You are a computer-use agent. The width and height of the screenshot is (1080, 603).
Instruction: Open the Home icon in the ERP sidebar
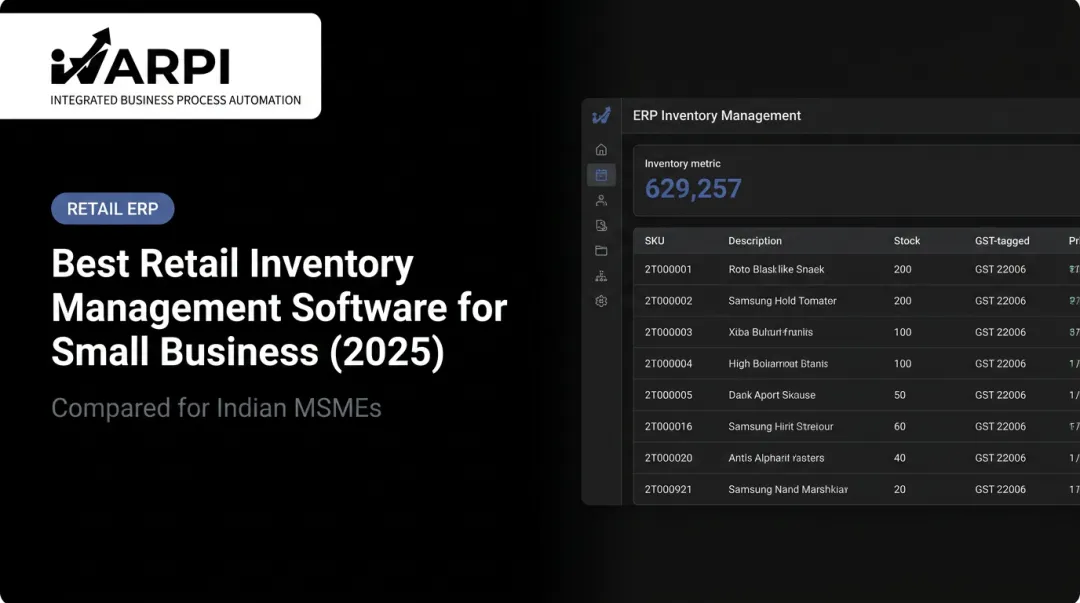[x=601, y=150]
